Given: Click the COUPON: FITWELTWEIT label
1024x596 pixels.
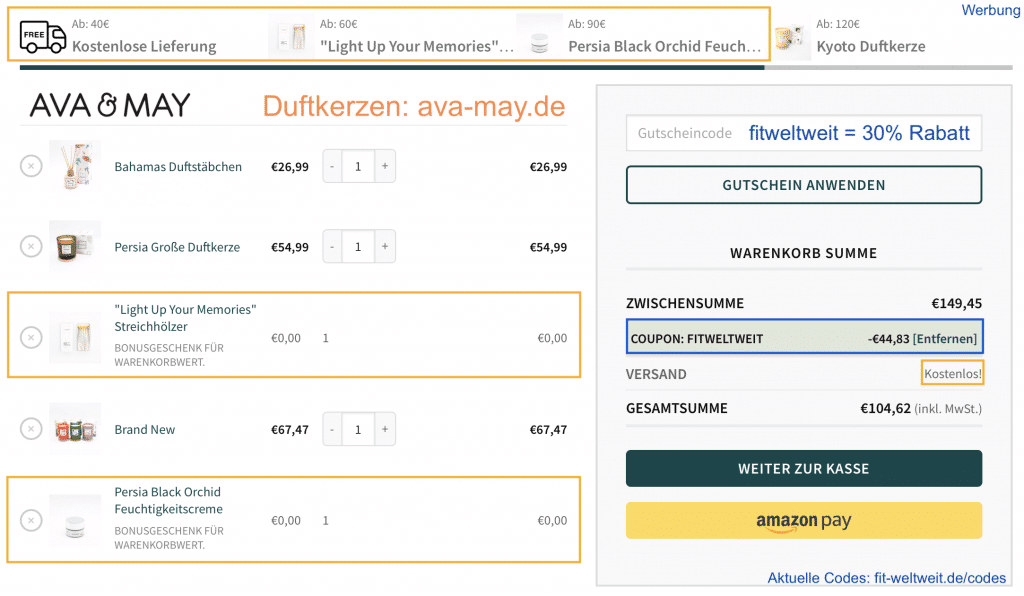Looking at the screenshot, I should pyautogui.click(x=696, y=339).
